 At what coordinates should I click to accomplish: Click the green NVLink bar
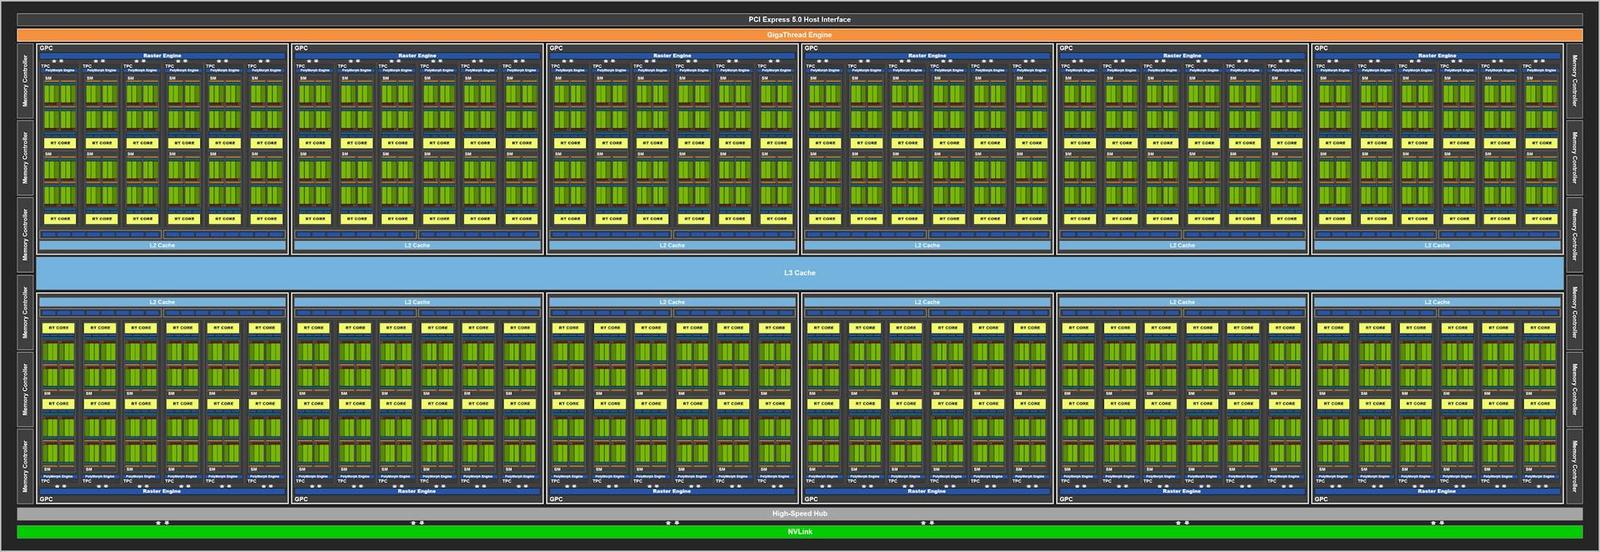pyautogui.click(x=799, y=531)
